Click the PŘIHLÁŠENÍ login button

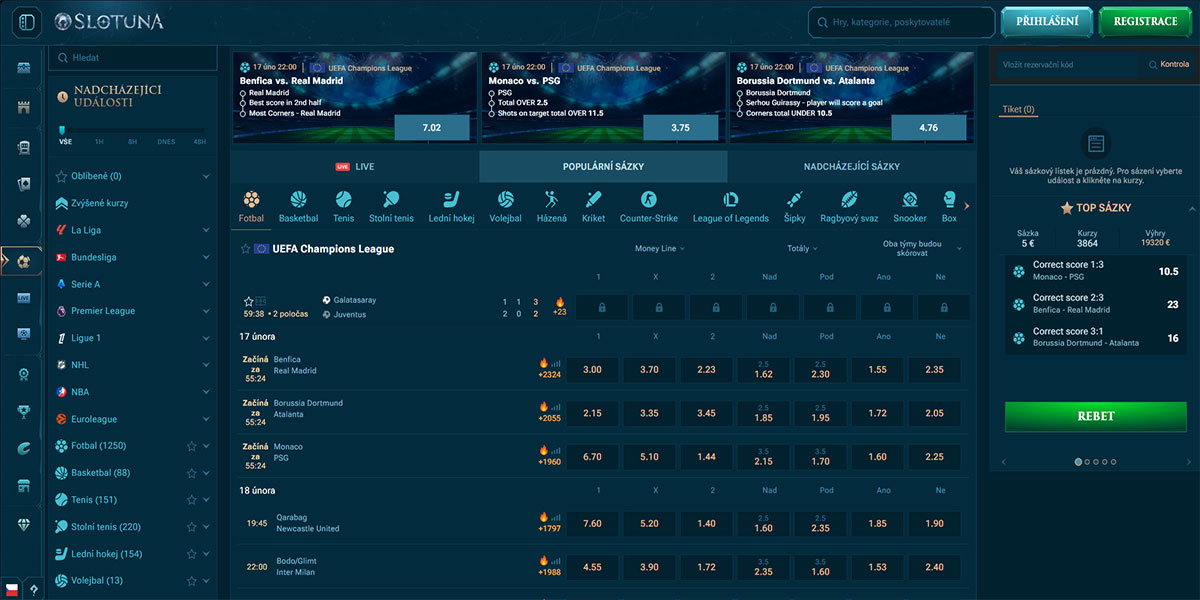click(1046, 21)
